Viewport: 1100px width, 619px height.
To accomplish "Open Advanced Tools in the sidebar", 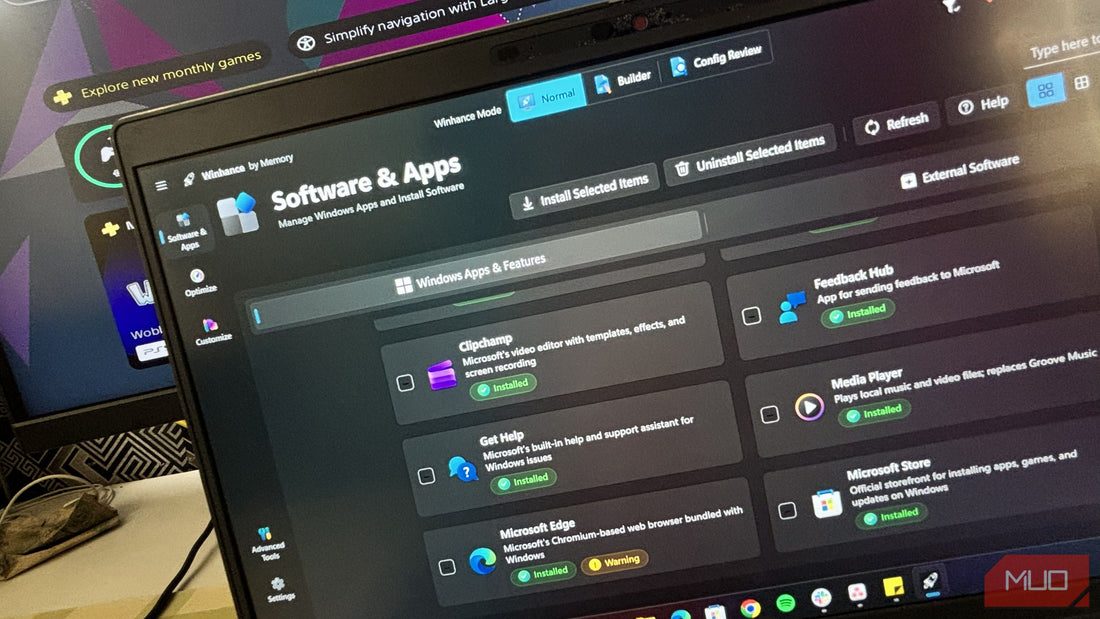I will pos(267,543).
